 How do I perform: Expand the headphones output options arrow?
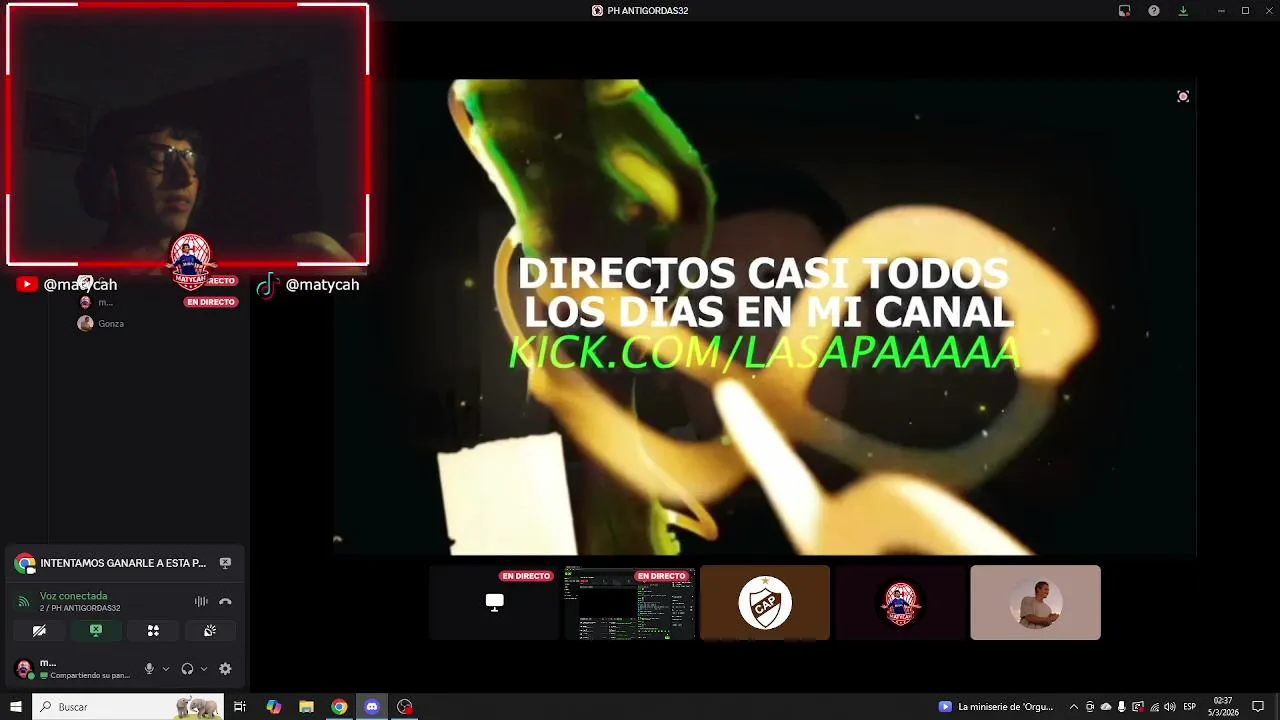tap(204, 669)
